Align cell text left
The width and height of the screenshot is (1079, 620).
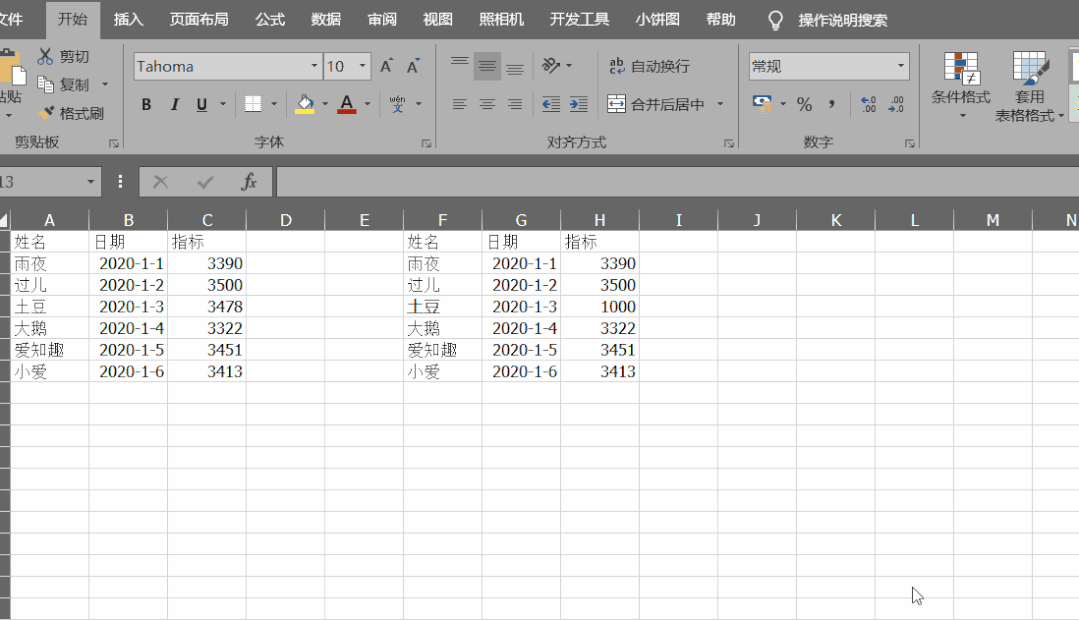pyautogui.click(x=460, y=104)
